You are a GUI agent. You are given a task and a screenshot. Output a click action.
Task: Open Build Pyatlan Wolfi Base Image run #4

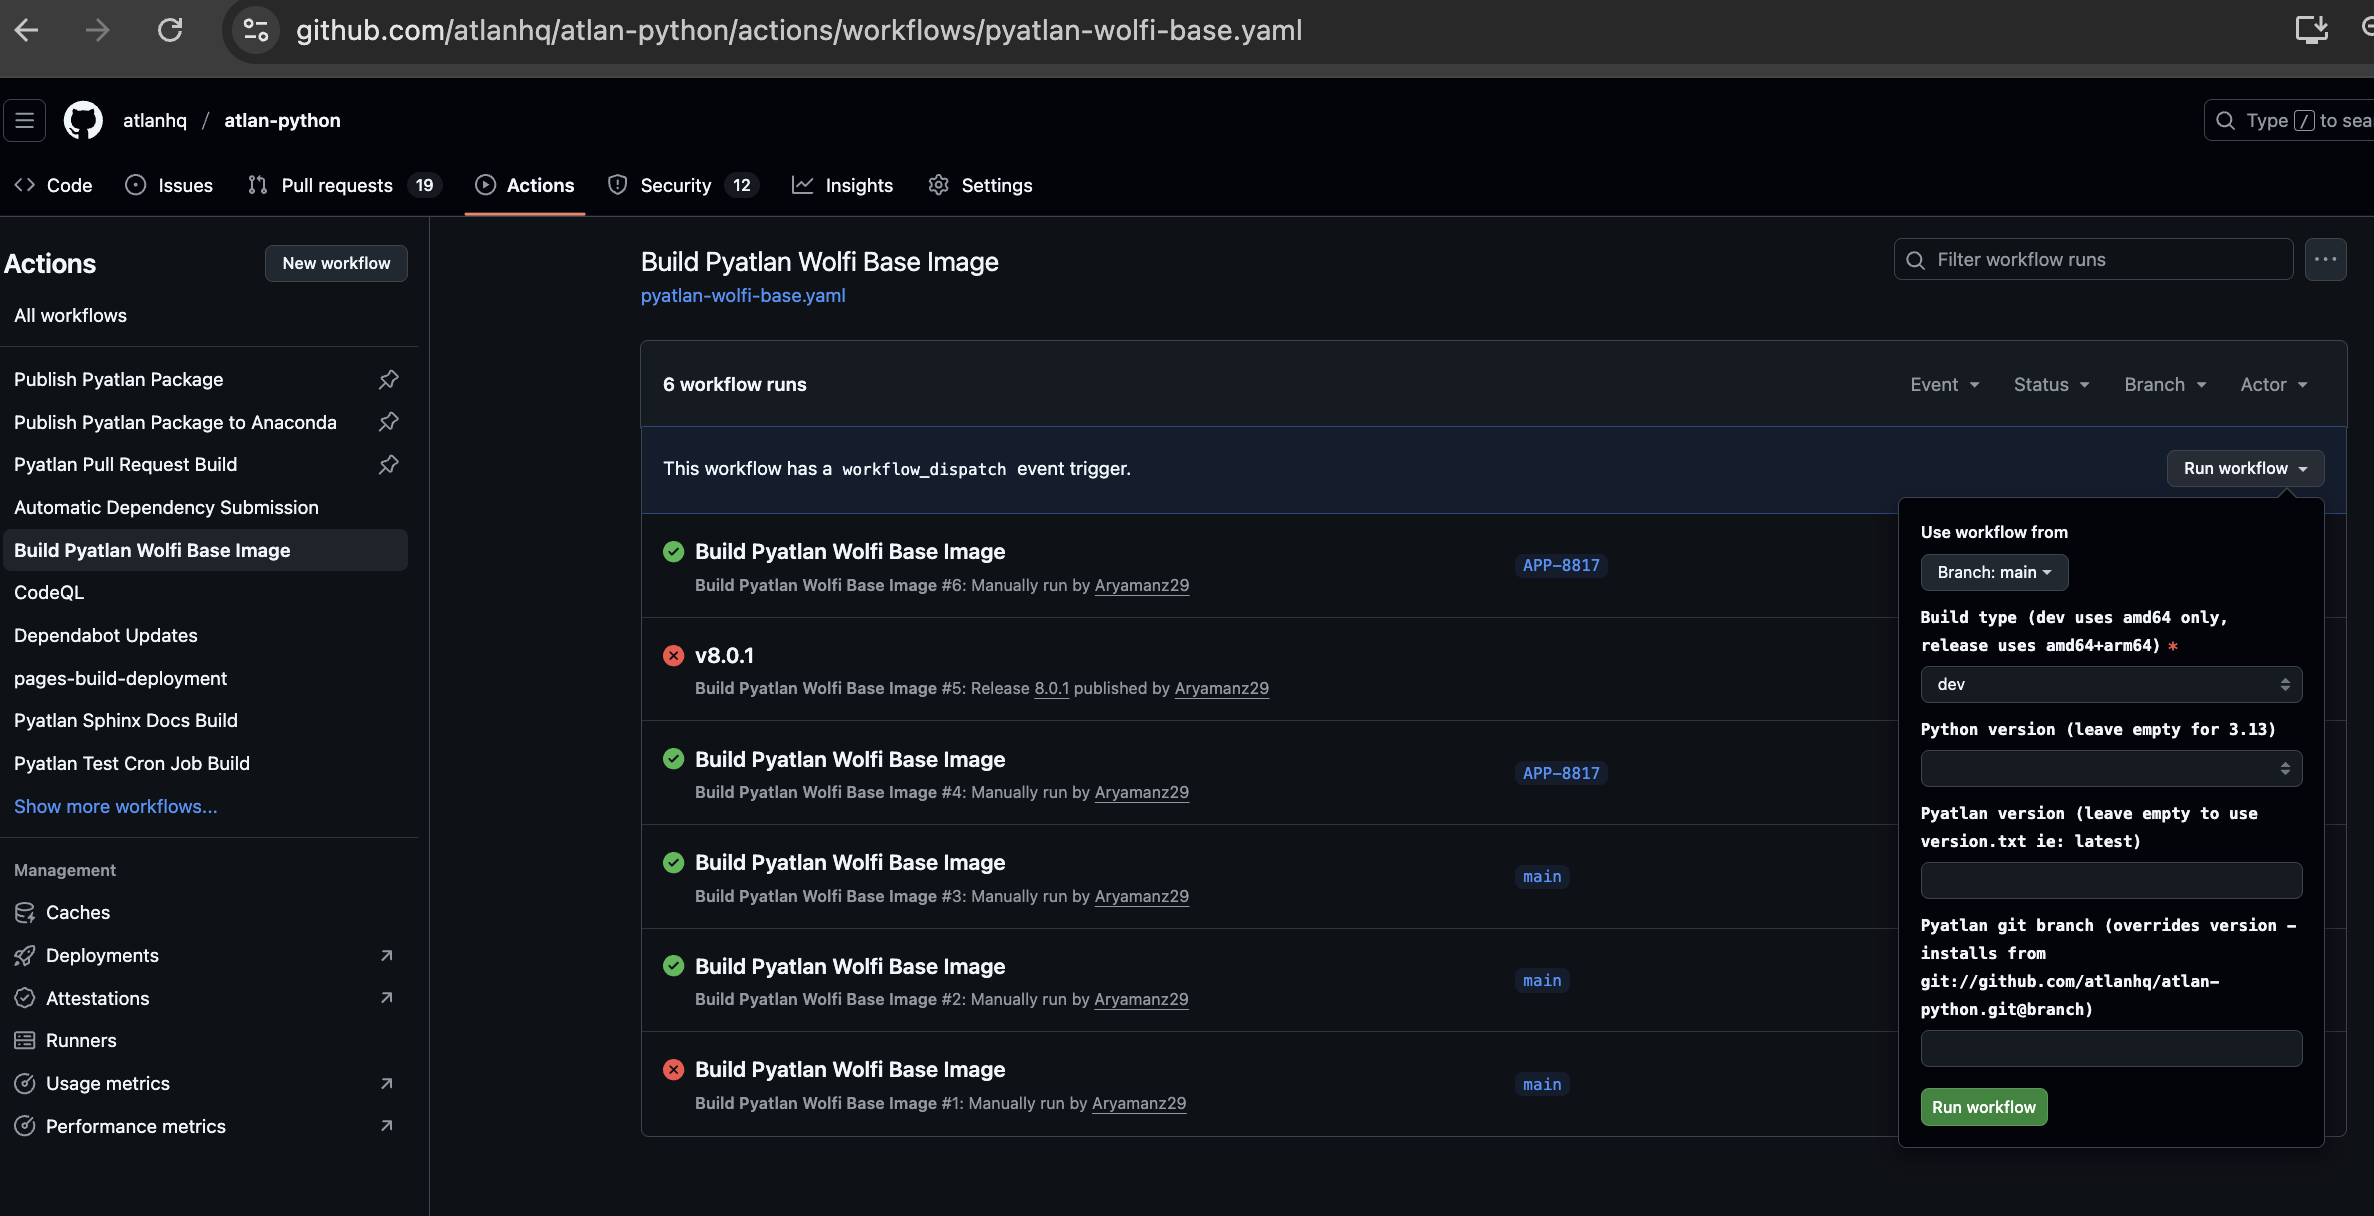tap(850, 759)
